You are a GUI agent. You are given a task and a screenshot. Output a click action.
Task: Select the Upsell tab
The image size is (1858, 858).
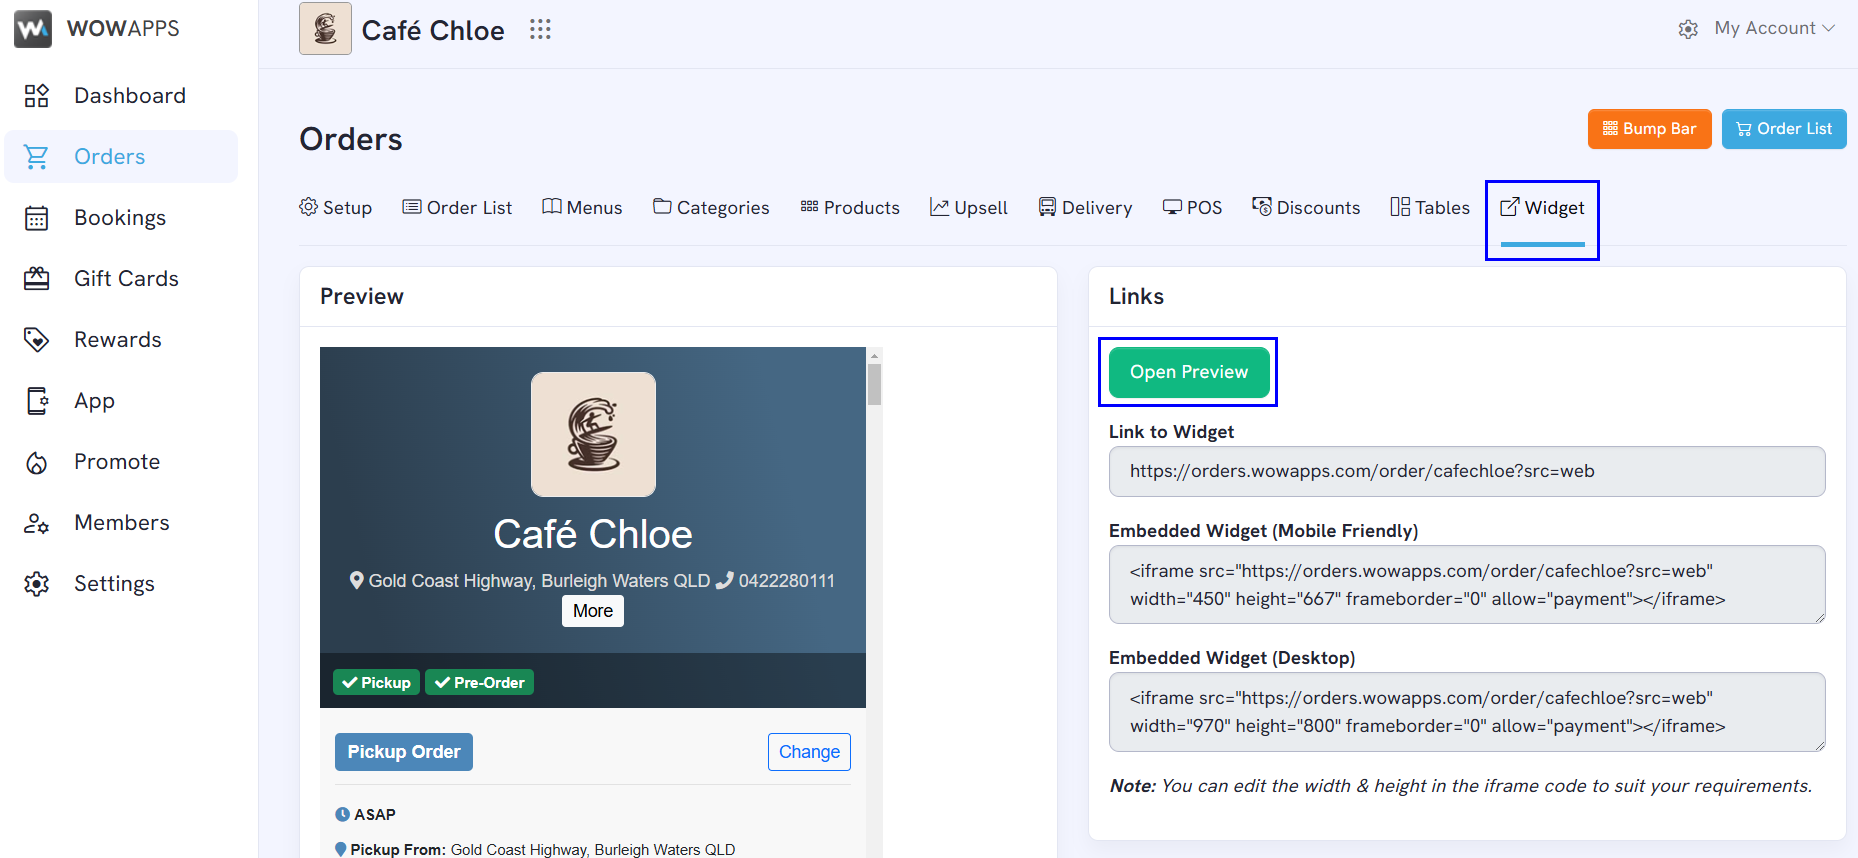tap(969, 207)
